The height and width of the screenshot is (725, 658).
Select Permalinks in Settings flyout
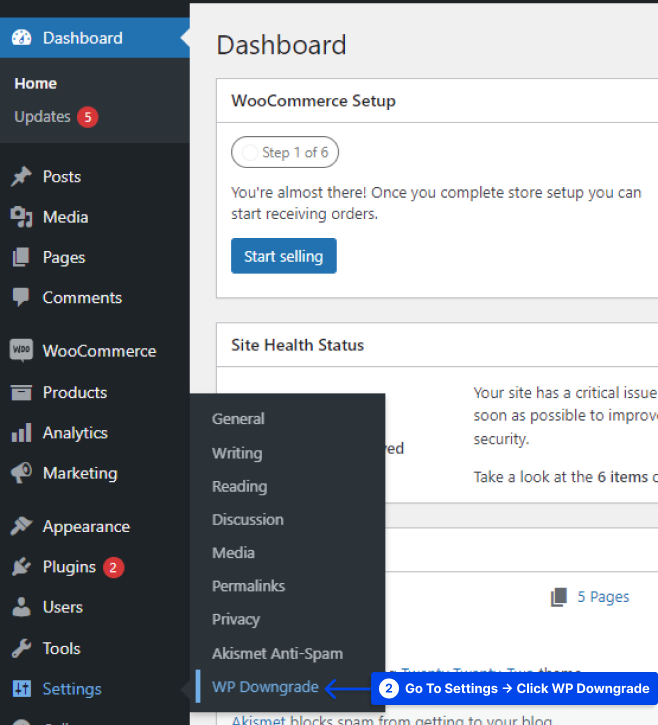[x=249, y=586]
